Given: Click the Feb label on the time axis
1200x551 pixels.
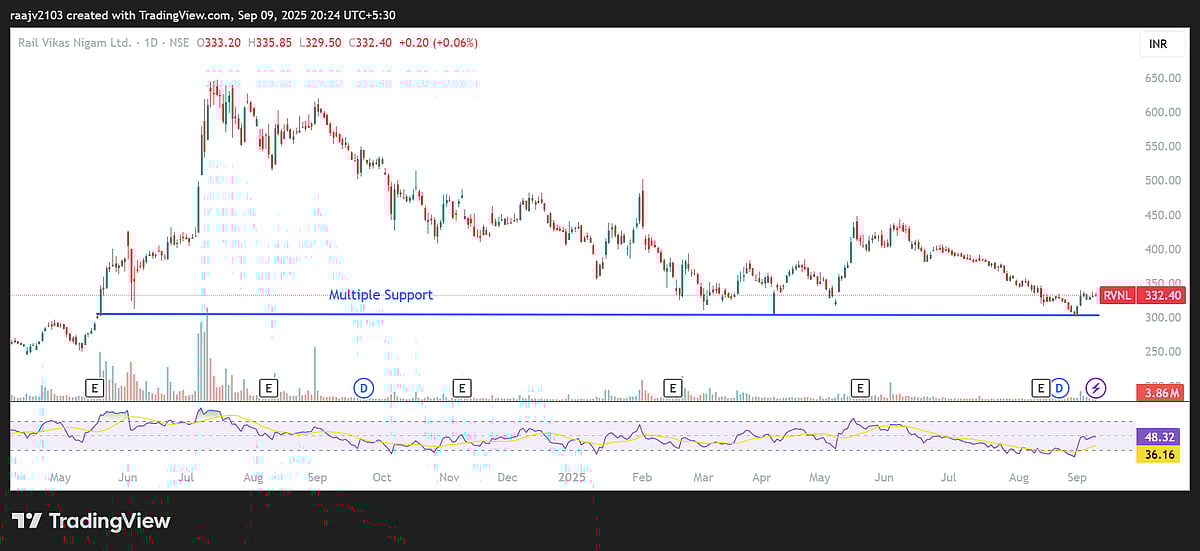Looking at the screenshot, I should pos(642,478).
